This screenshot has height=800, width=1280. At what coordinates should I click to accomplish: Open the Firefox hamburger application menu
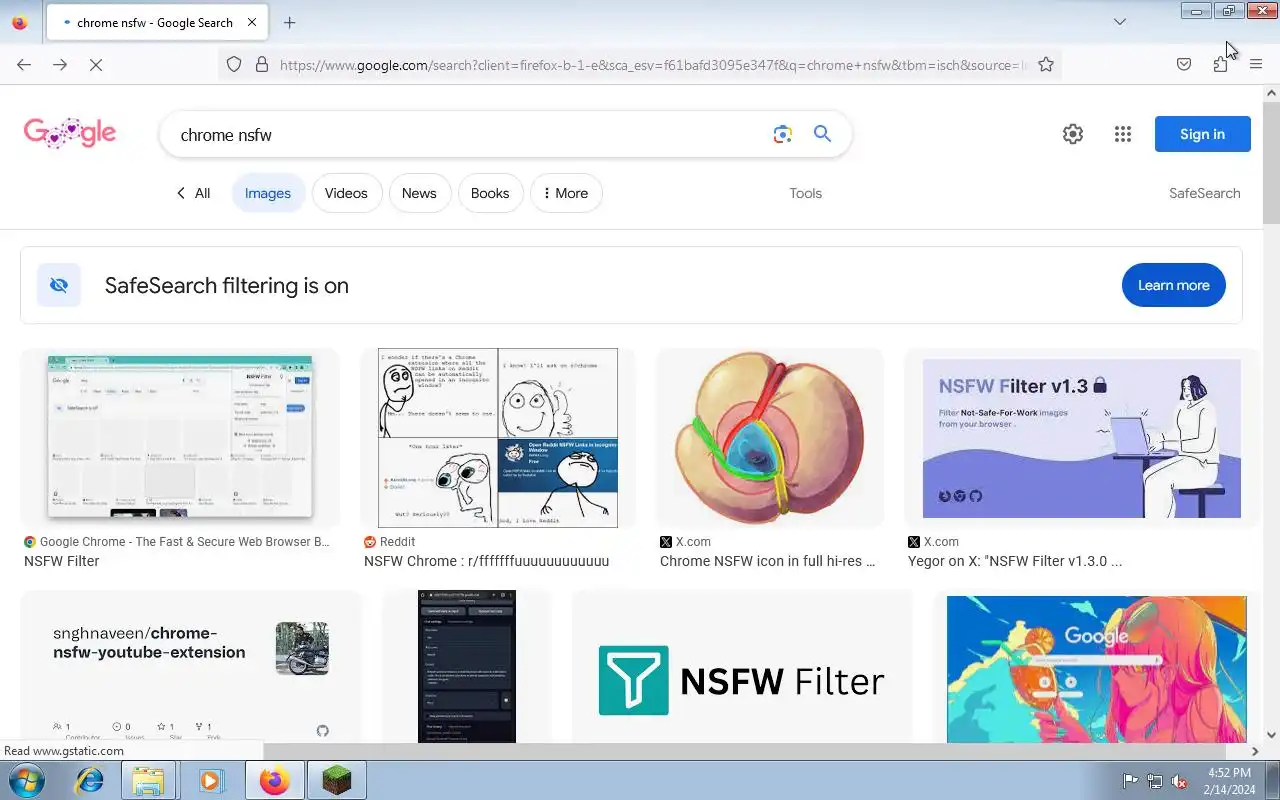(x=1256, y=64)
